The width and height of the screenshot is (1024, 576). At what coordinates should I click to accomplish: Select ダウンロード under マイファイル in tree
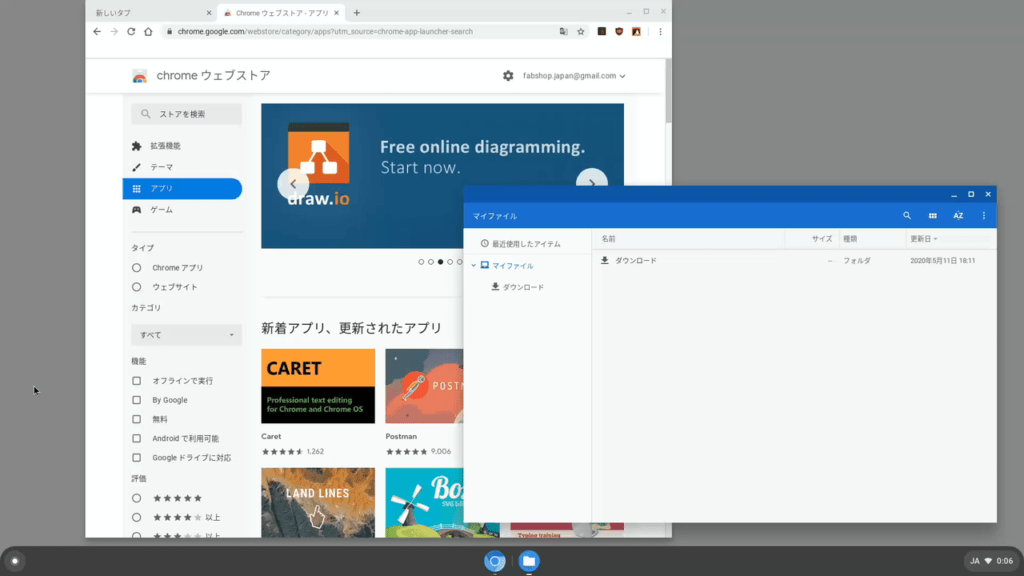coord(523,287)
